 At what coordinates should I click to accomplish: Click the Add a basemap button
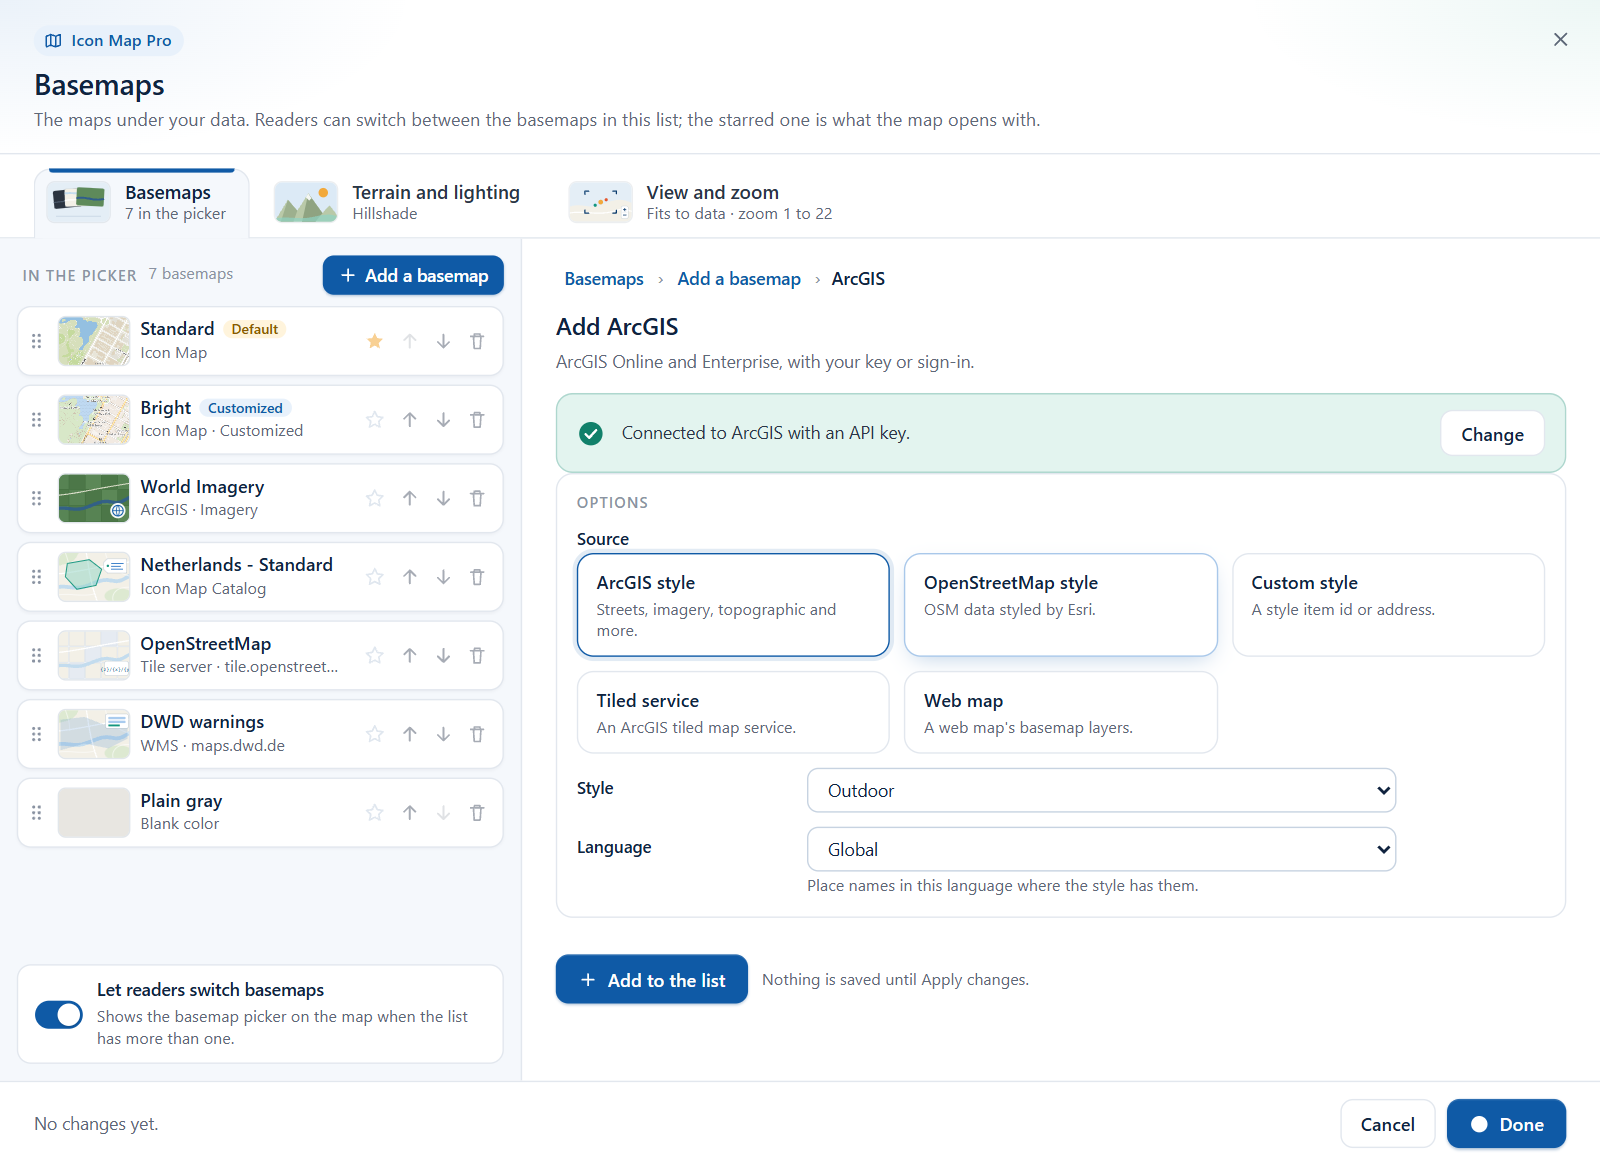pos(413,275)
